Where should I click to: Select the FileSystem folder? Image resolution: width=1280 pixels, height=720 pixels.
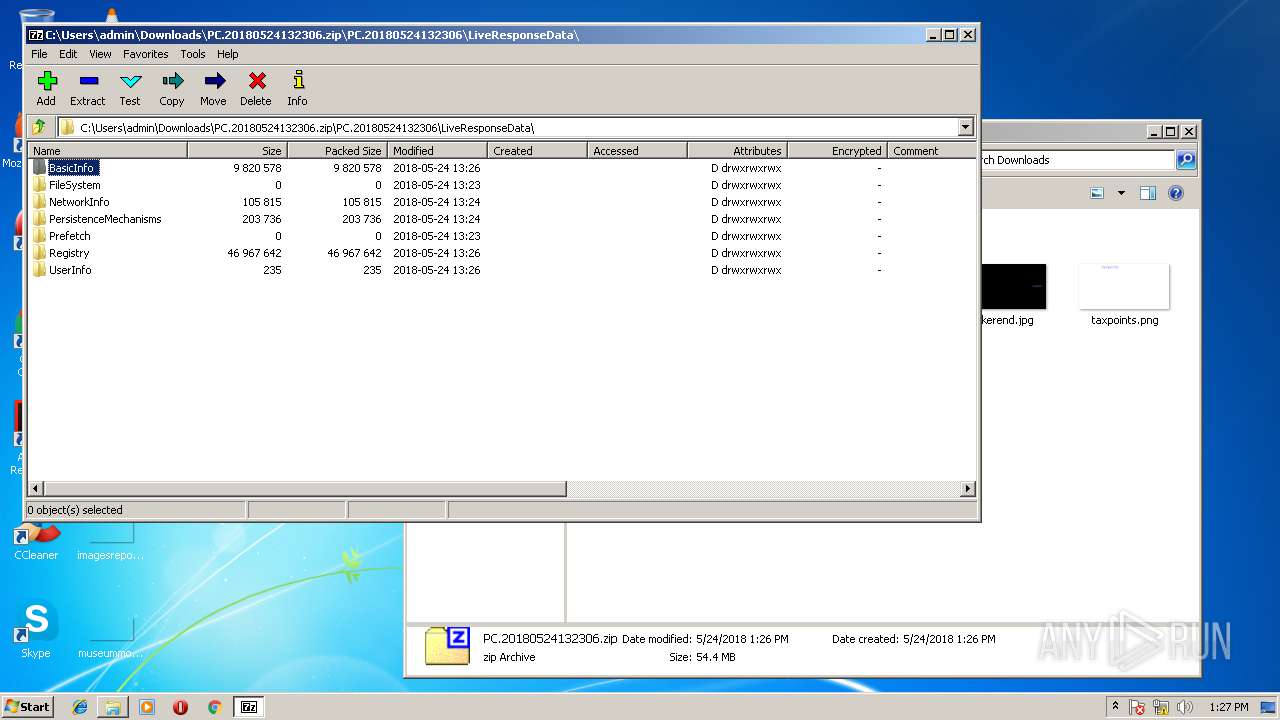[74, 185]
